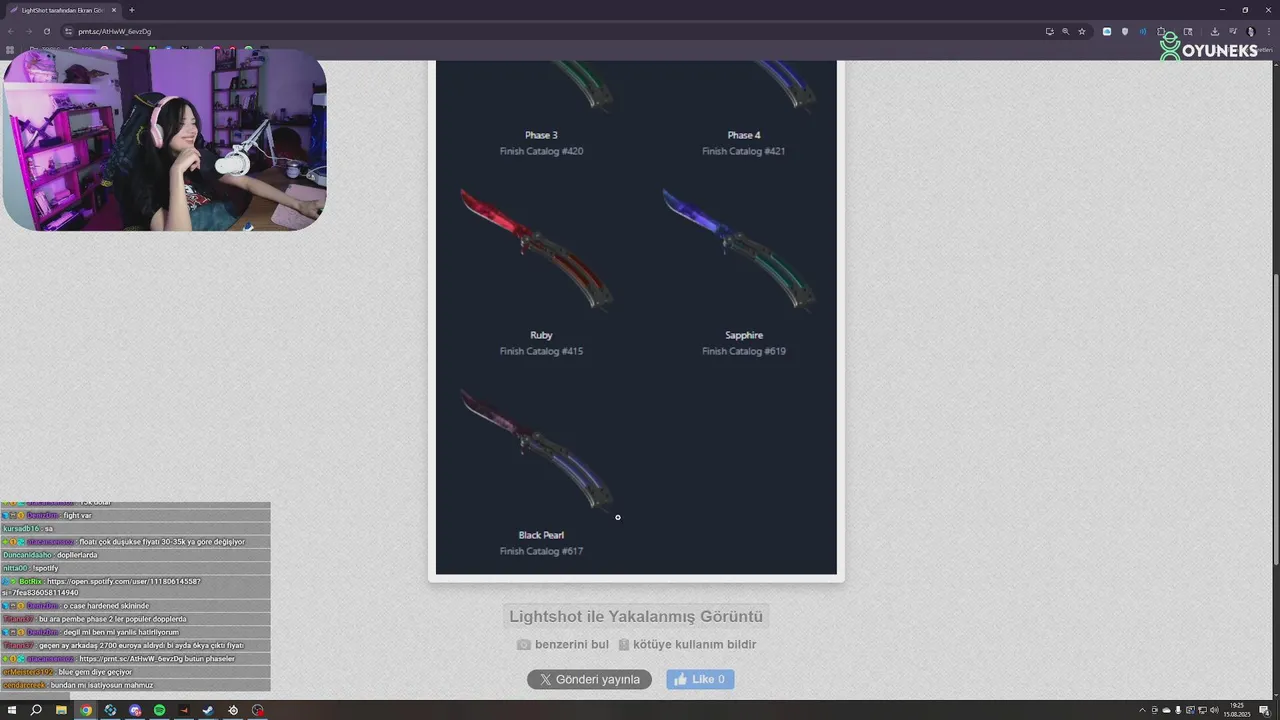Open media controls icon in toolbar

1232,31
